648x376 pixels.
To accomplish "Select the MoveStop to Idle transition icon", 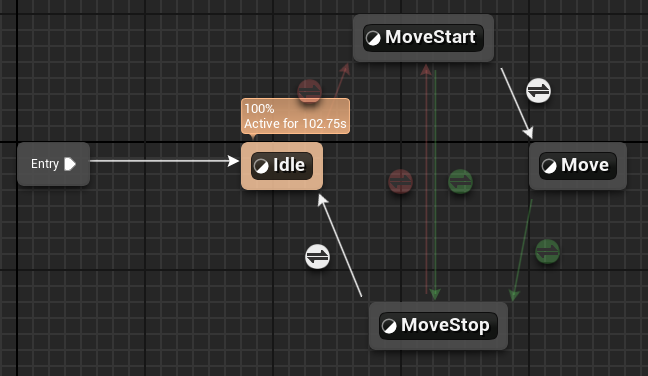I will (x=317, y=257).
